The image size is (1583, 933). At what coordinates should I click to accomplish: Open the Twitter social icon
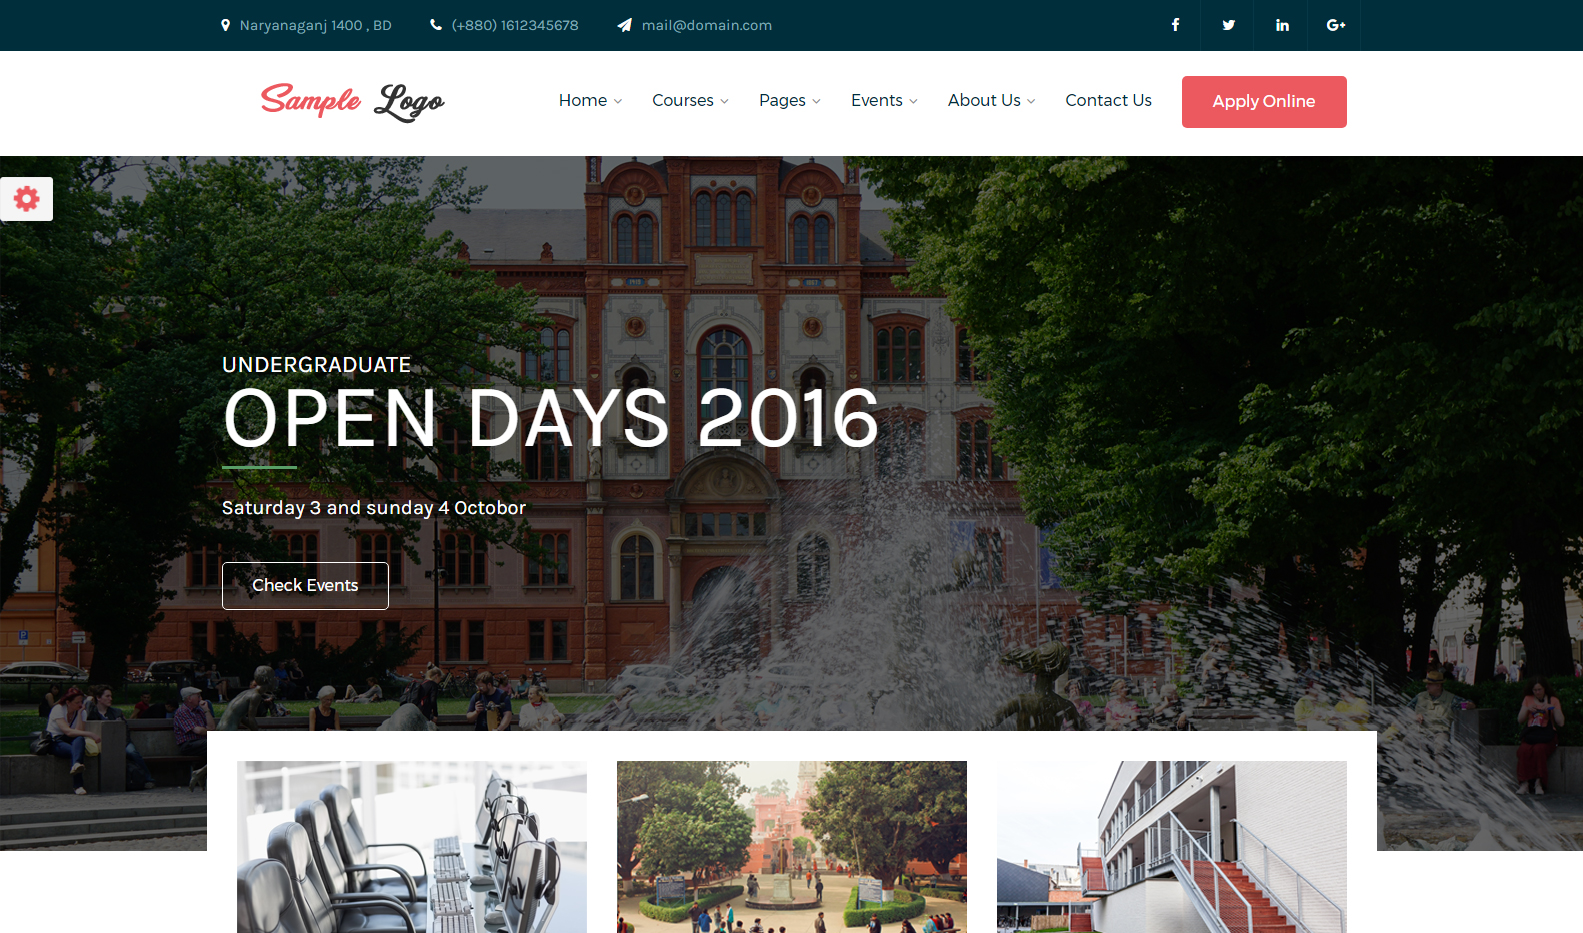(x=1228, y=25)
